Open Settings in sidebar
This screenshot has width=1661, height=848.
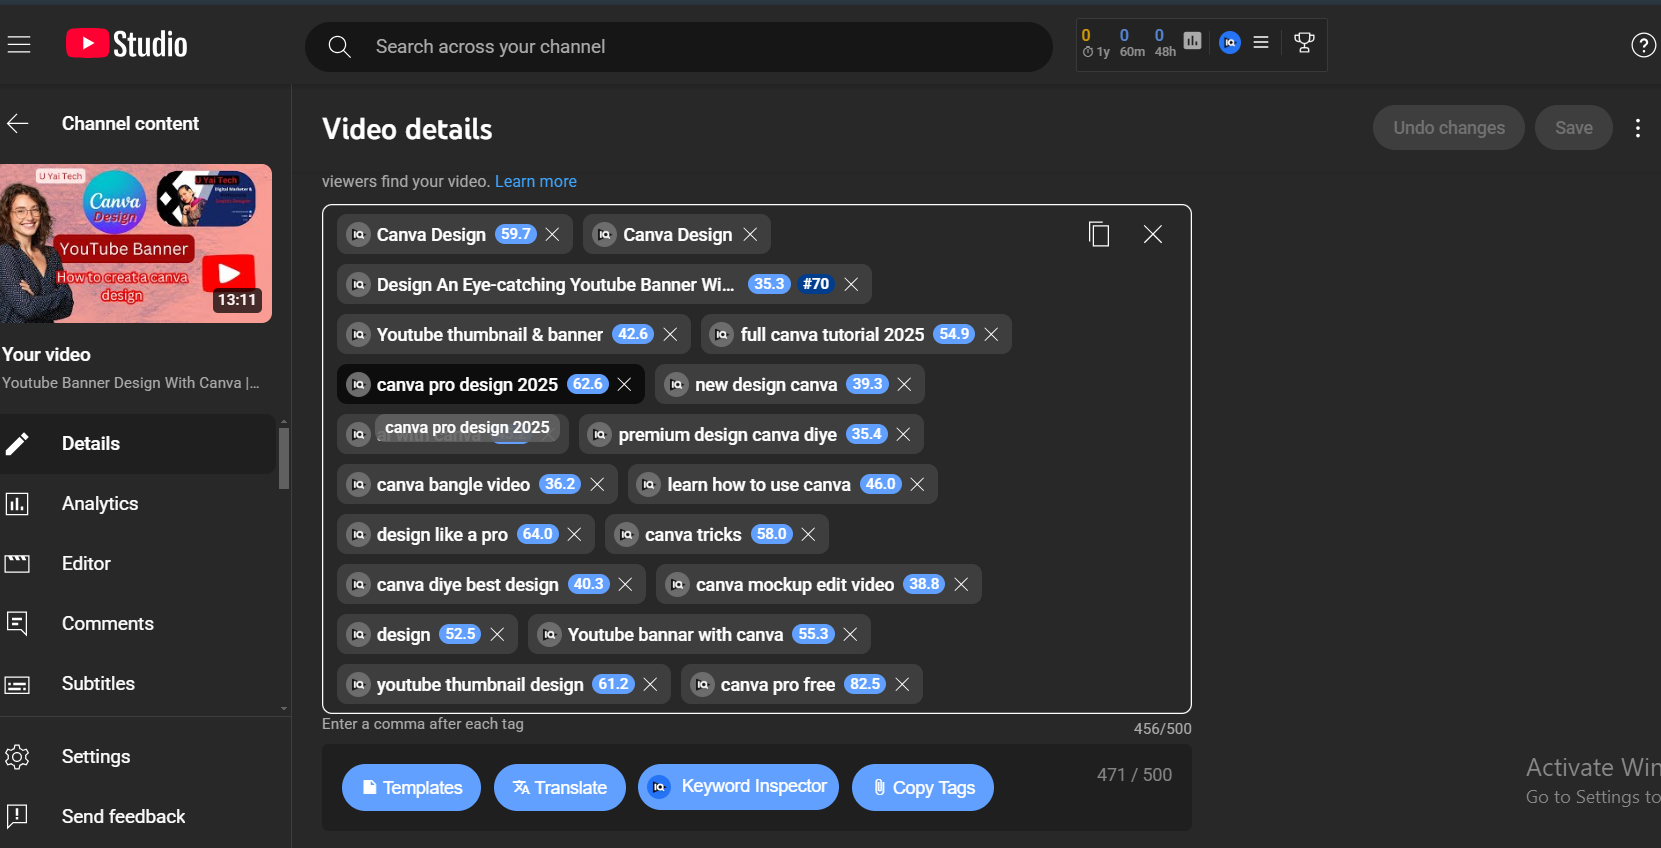[x=138, y=757]
